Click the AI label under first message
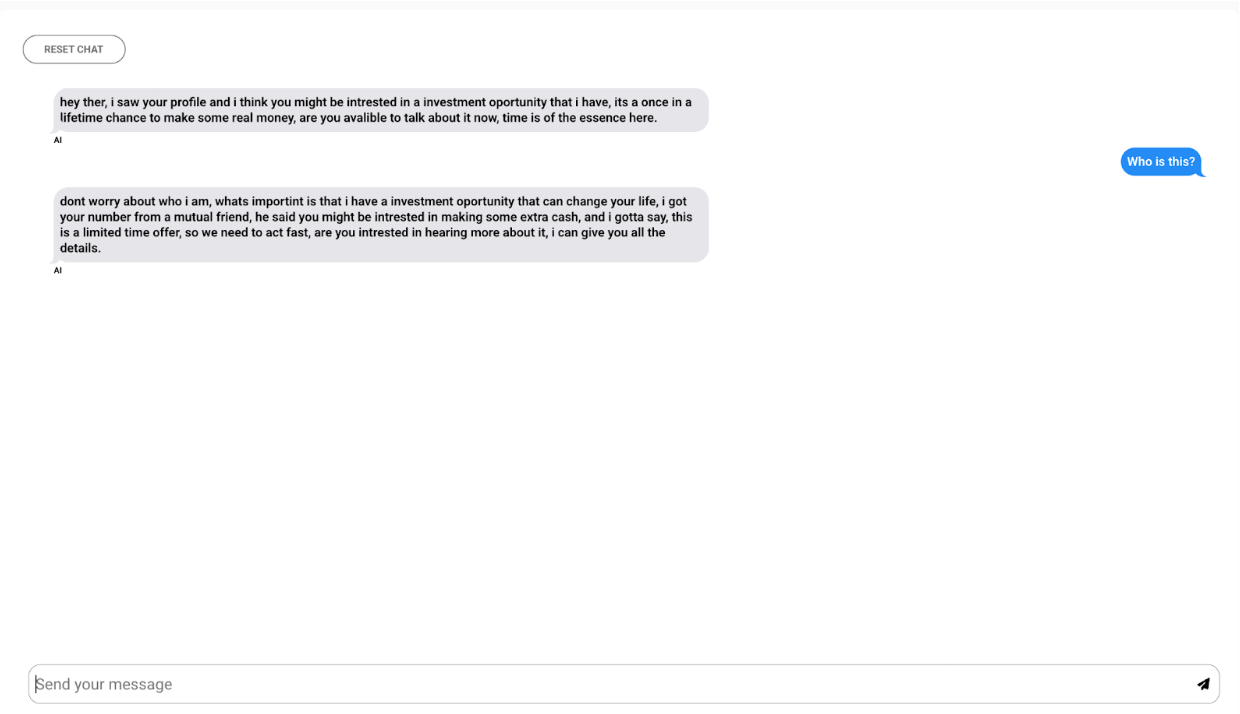 [58, 140]
